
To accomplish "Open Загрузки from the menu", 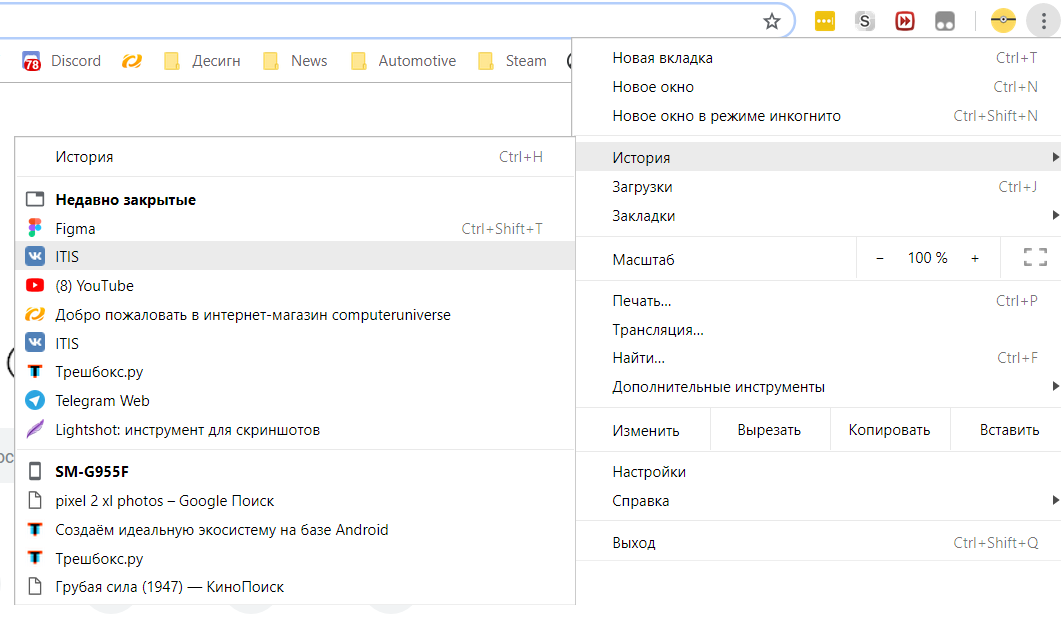I will tap(818, 187).
